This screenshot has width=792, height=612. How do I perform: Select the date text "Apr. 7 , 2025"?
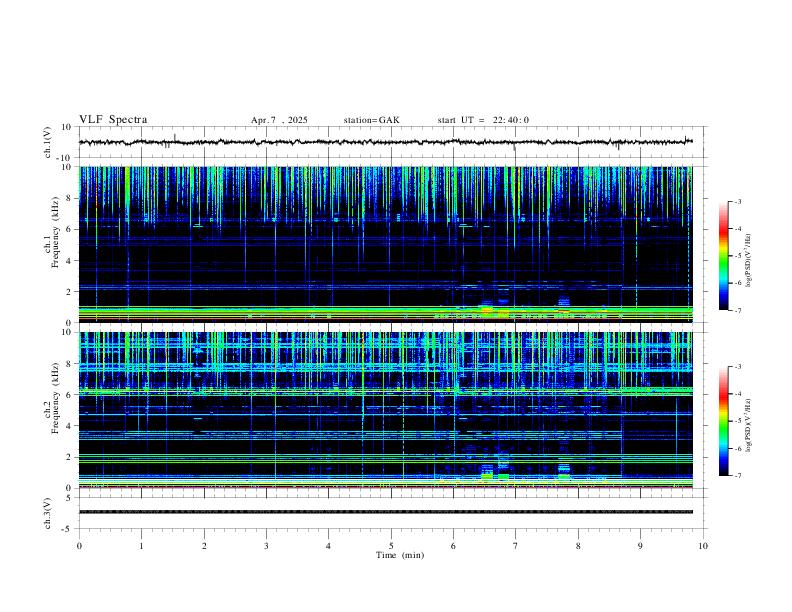pyautogui.click(x=279, y=120)
